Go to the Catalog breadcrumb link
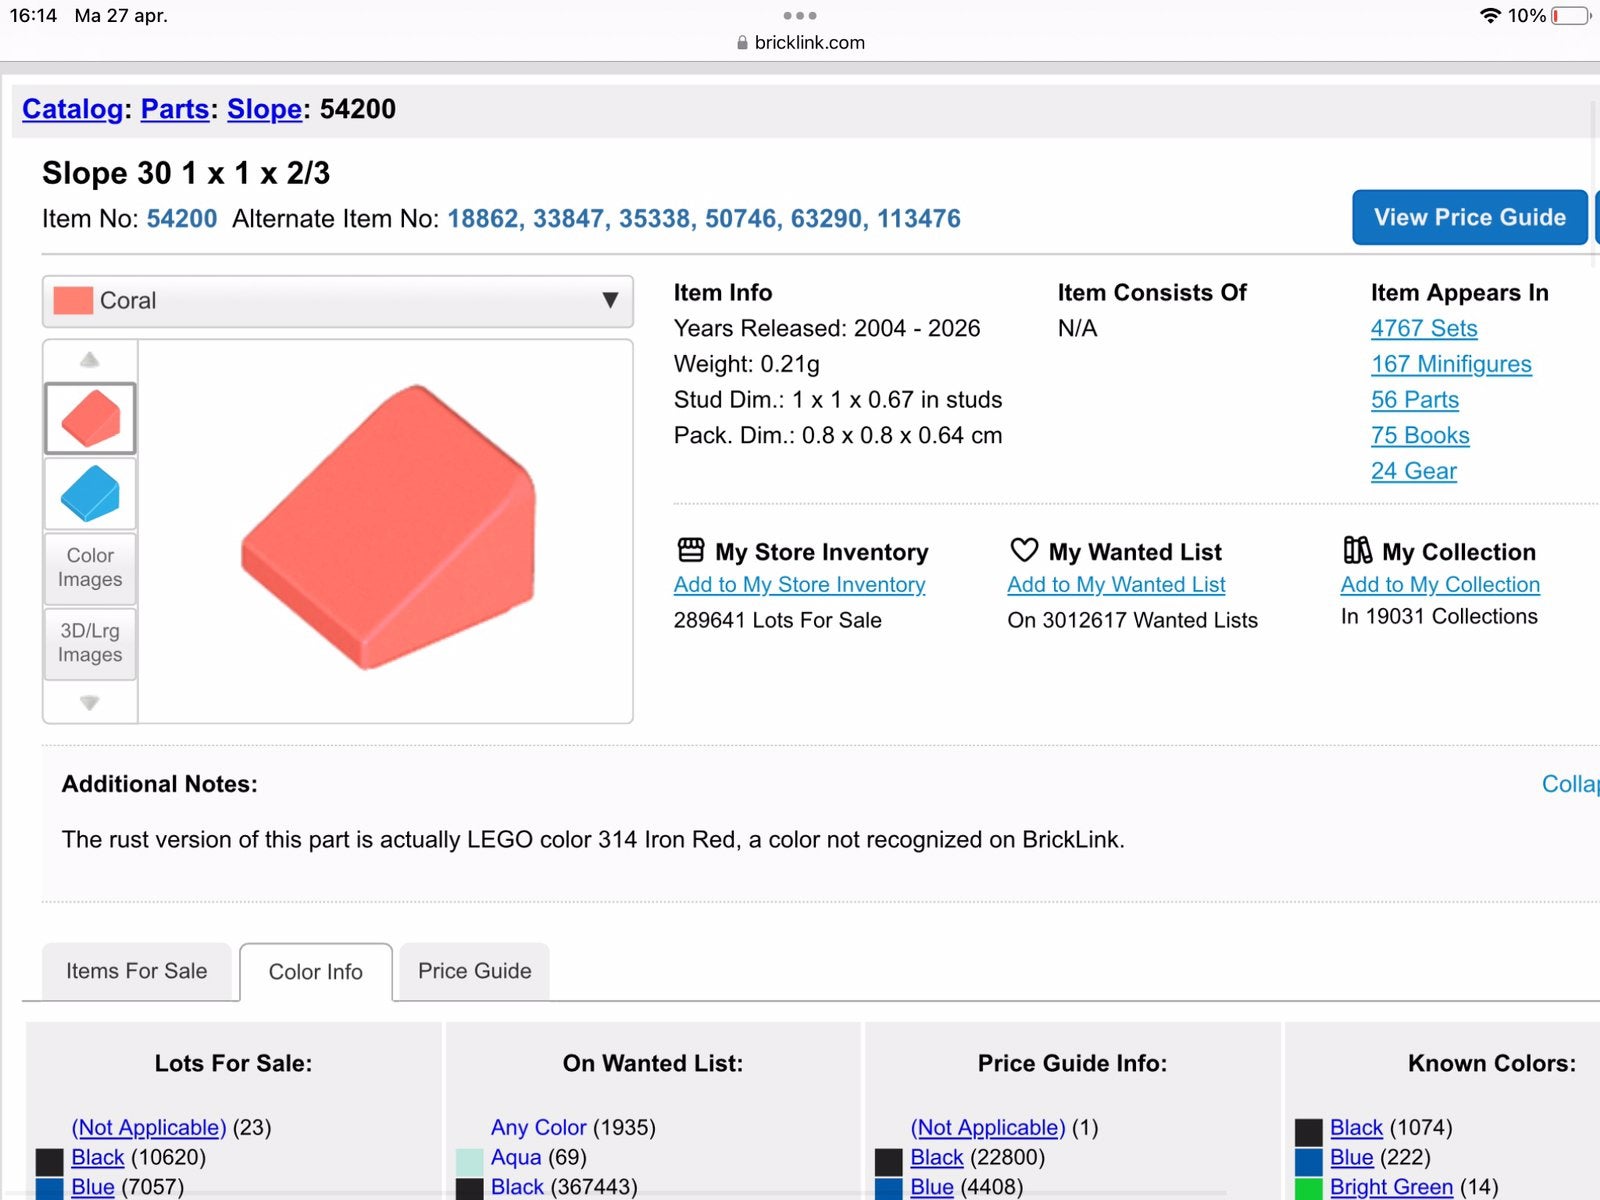 click(73, 109)
